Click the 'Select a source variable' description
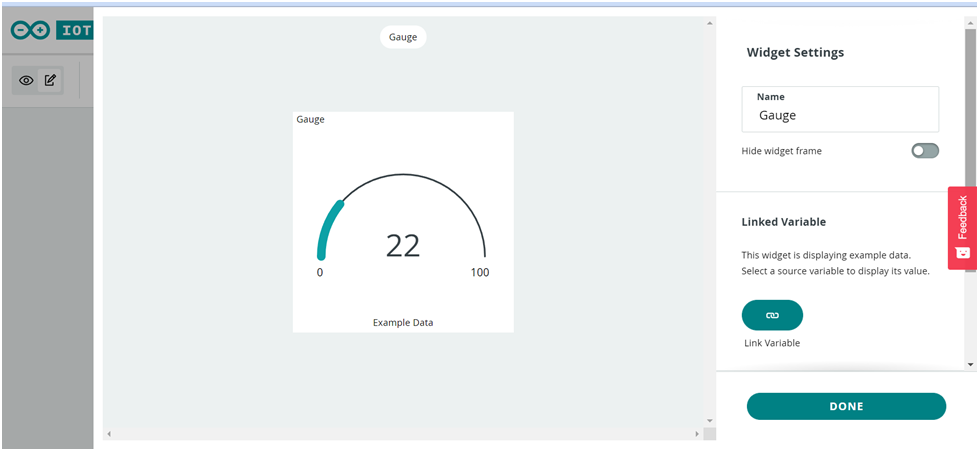Screen dimensions: 979x451 [x=835, y=271]
